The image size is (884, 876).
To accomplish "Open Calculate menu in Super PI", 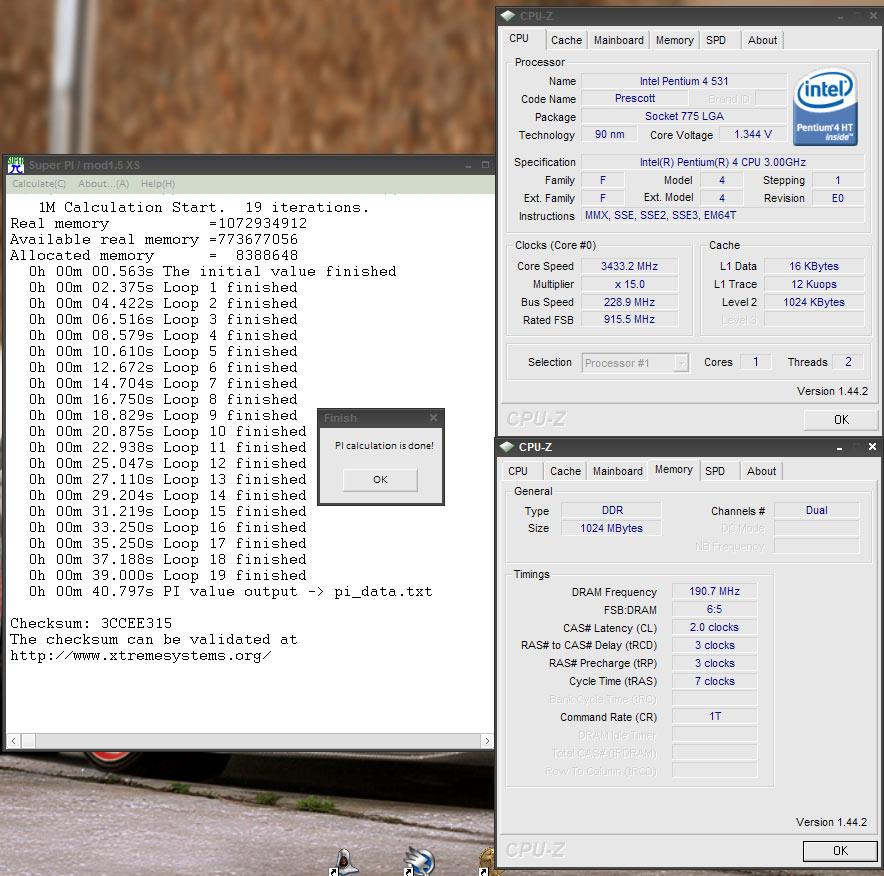I will pos(39,184).
